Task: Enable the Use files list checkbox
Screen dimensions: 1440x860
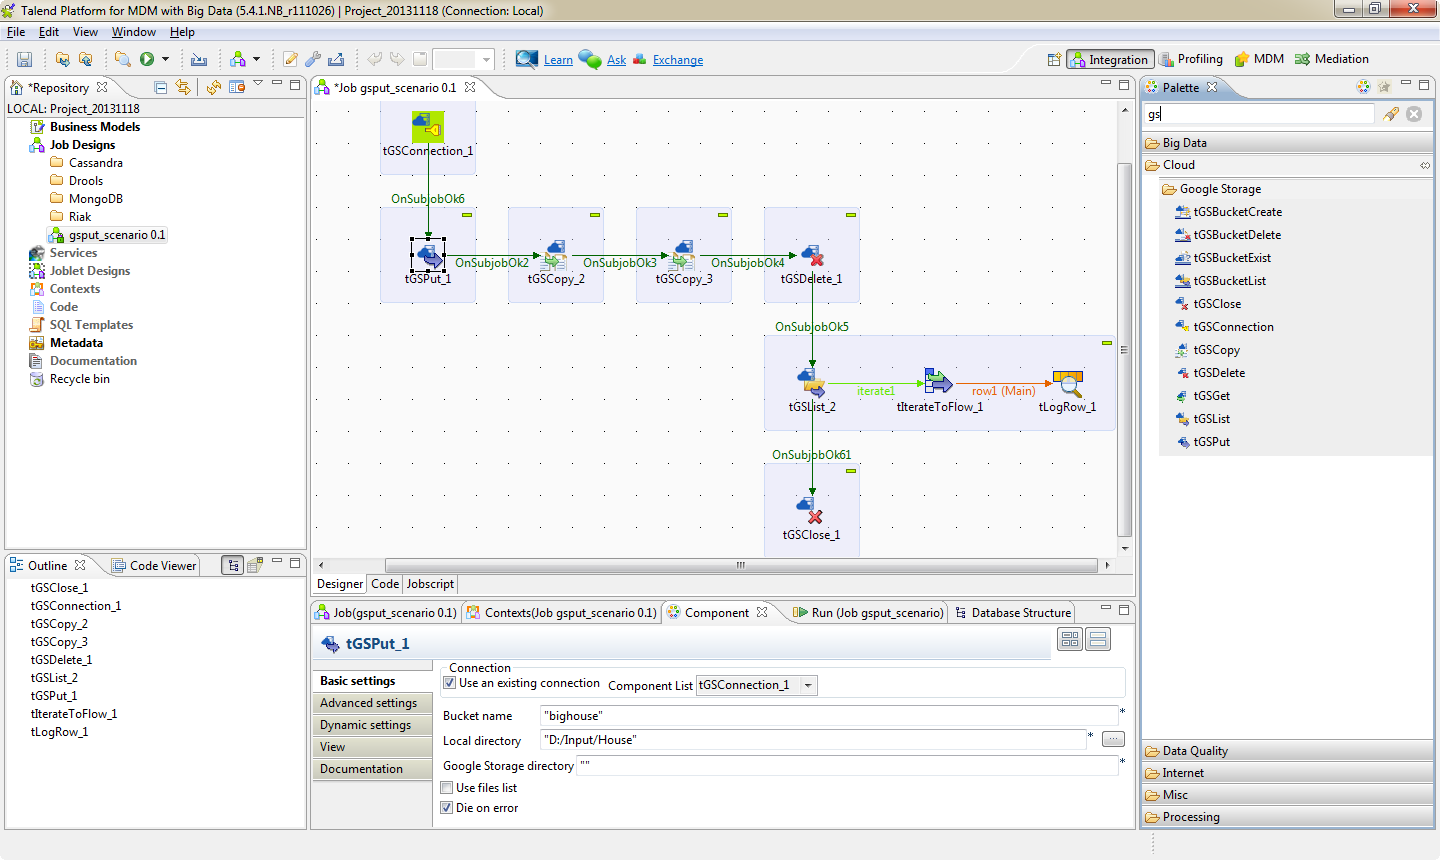Action: tap(447, 788)
